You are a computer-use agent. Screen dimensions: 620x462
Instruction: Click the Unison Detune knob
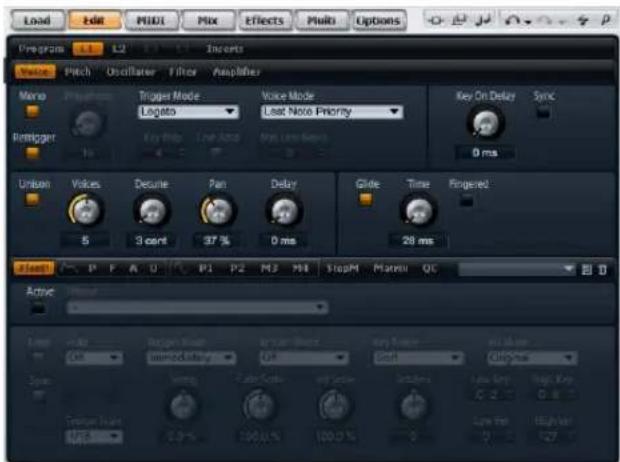click(152, 210)
